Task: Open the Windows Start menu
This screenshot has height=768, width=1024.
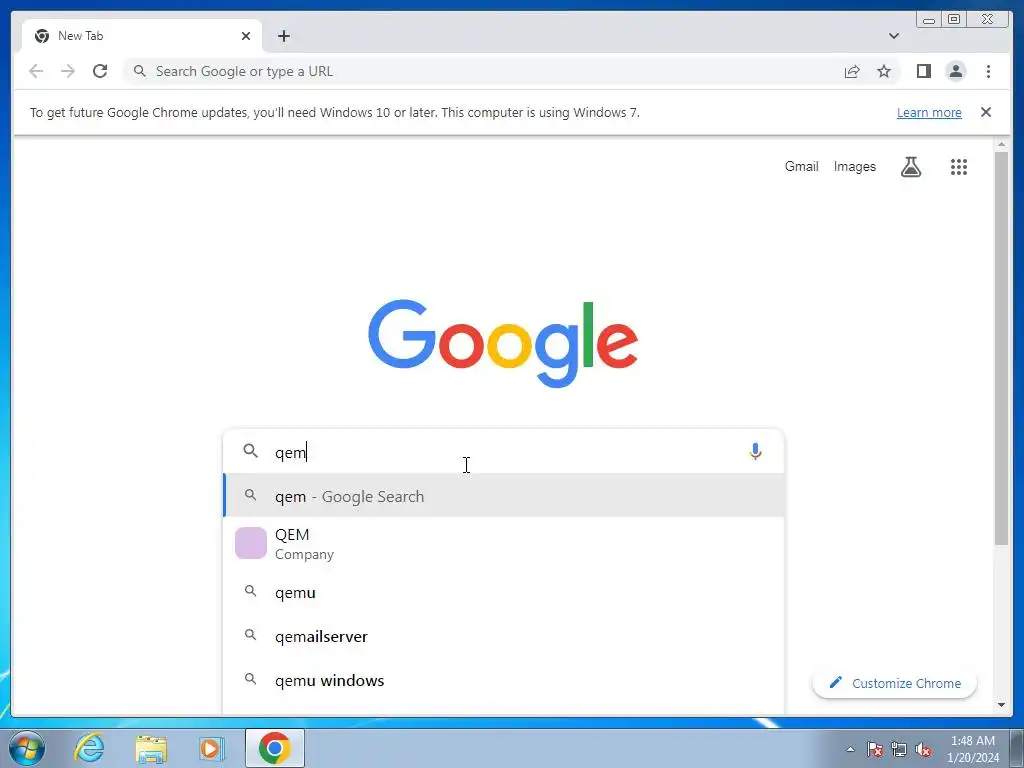Action: 27,748
